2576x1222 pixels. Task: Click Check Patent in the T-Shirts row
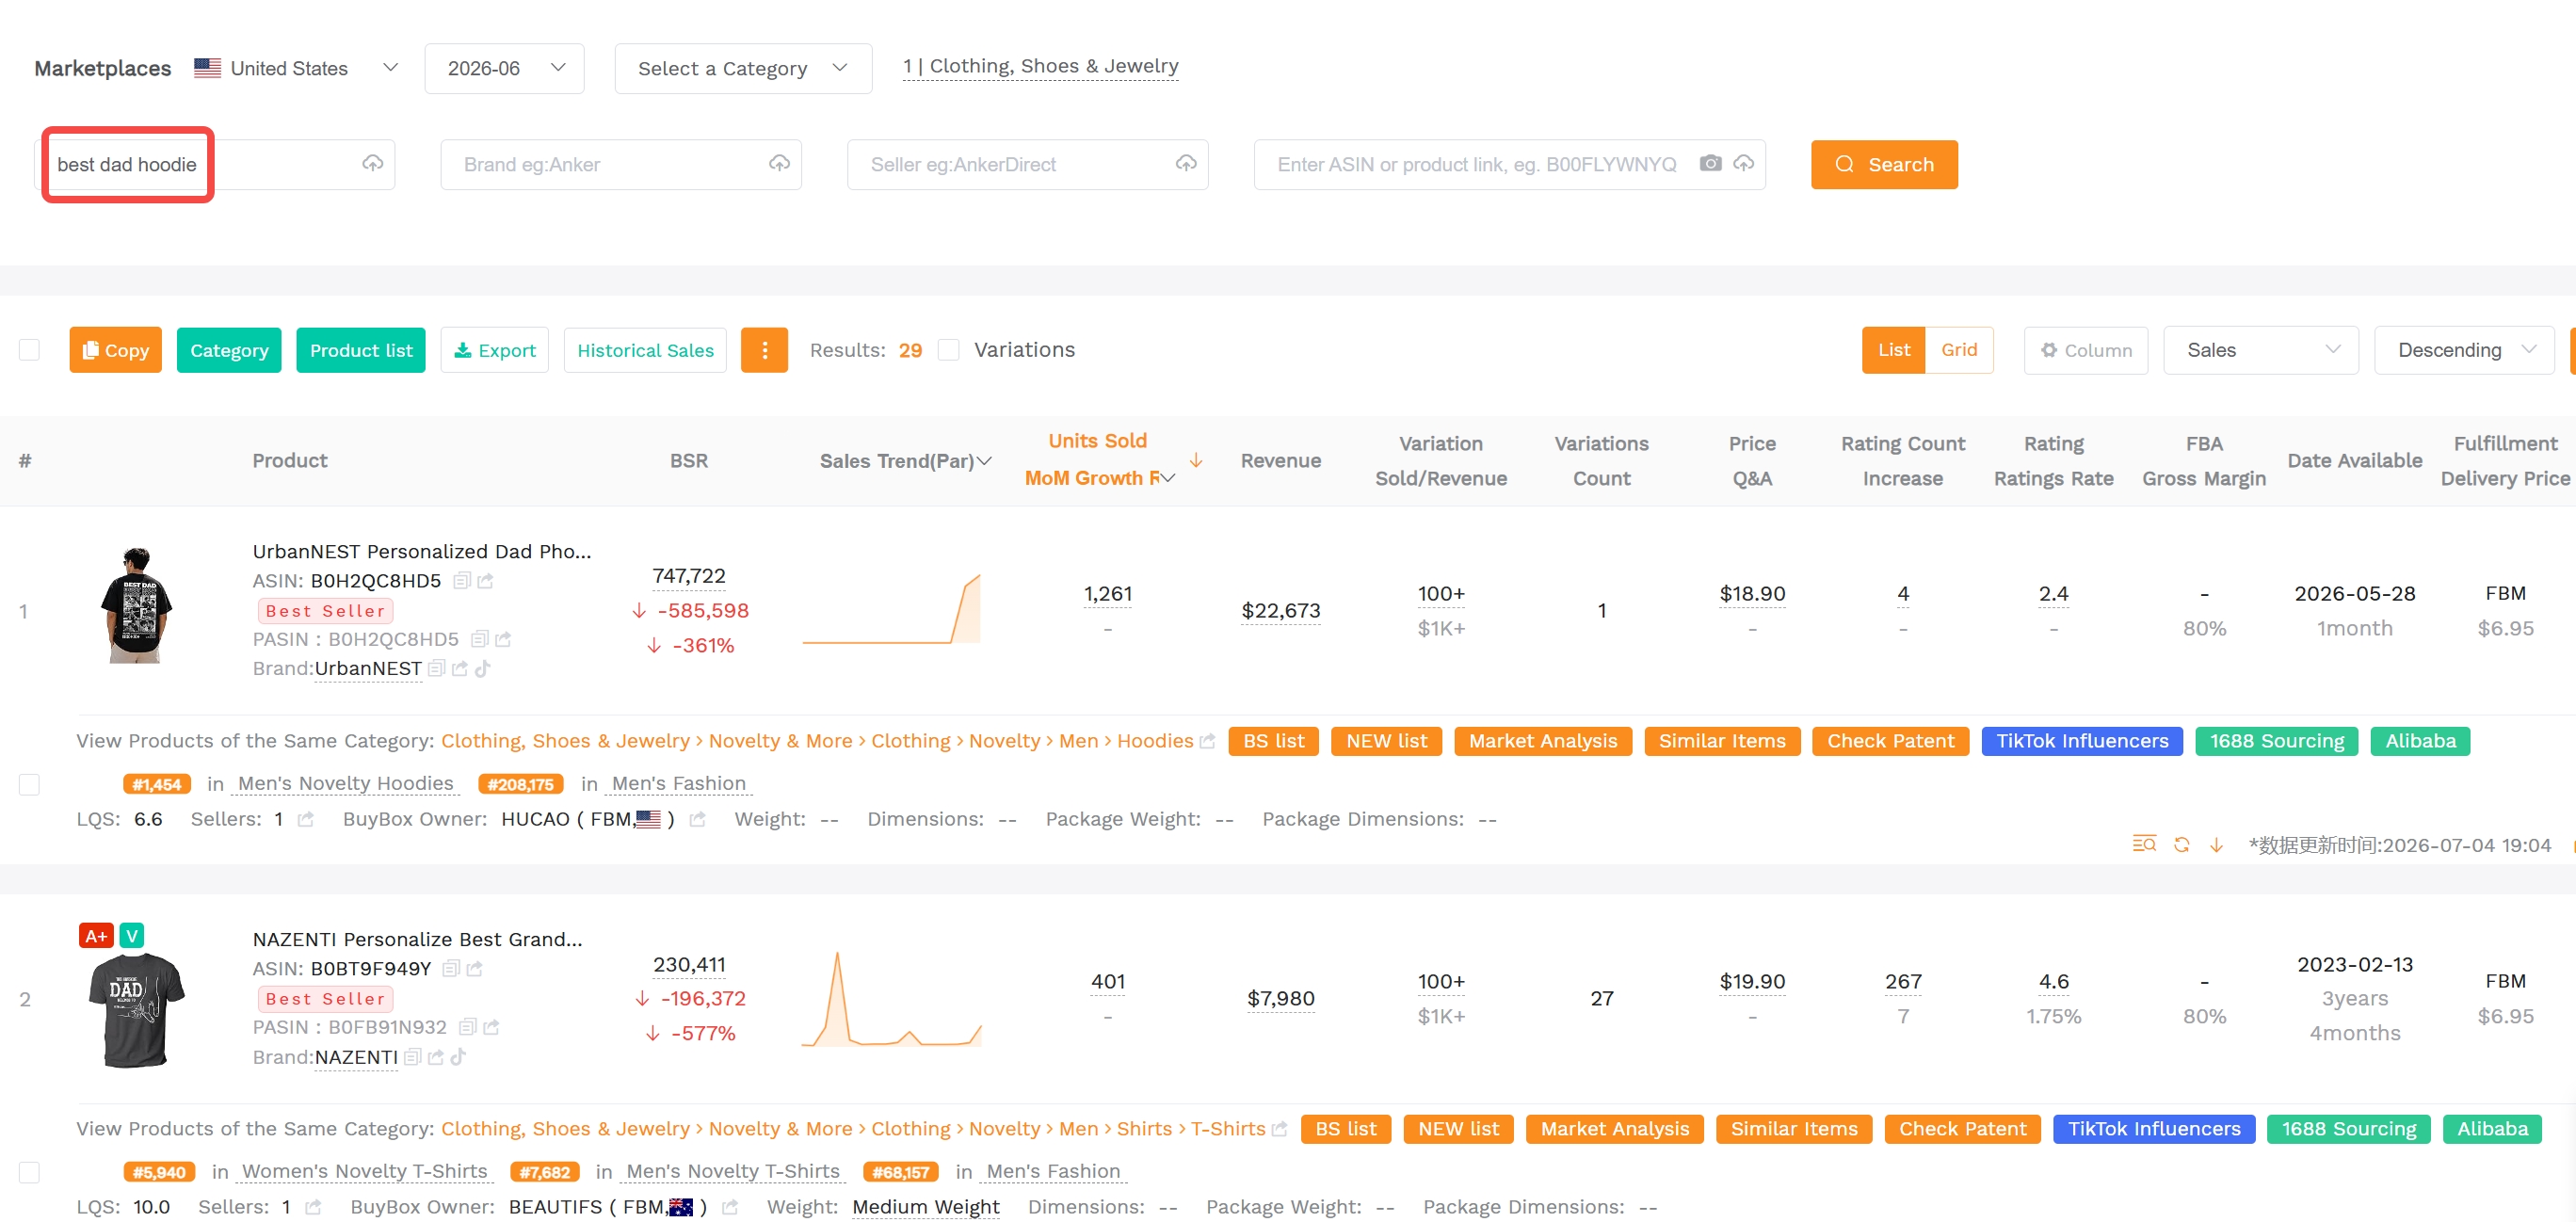(1962, 1129)
